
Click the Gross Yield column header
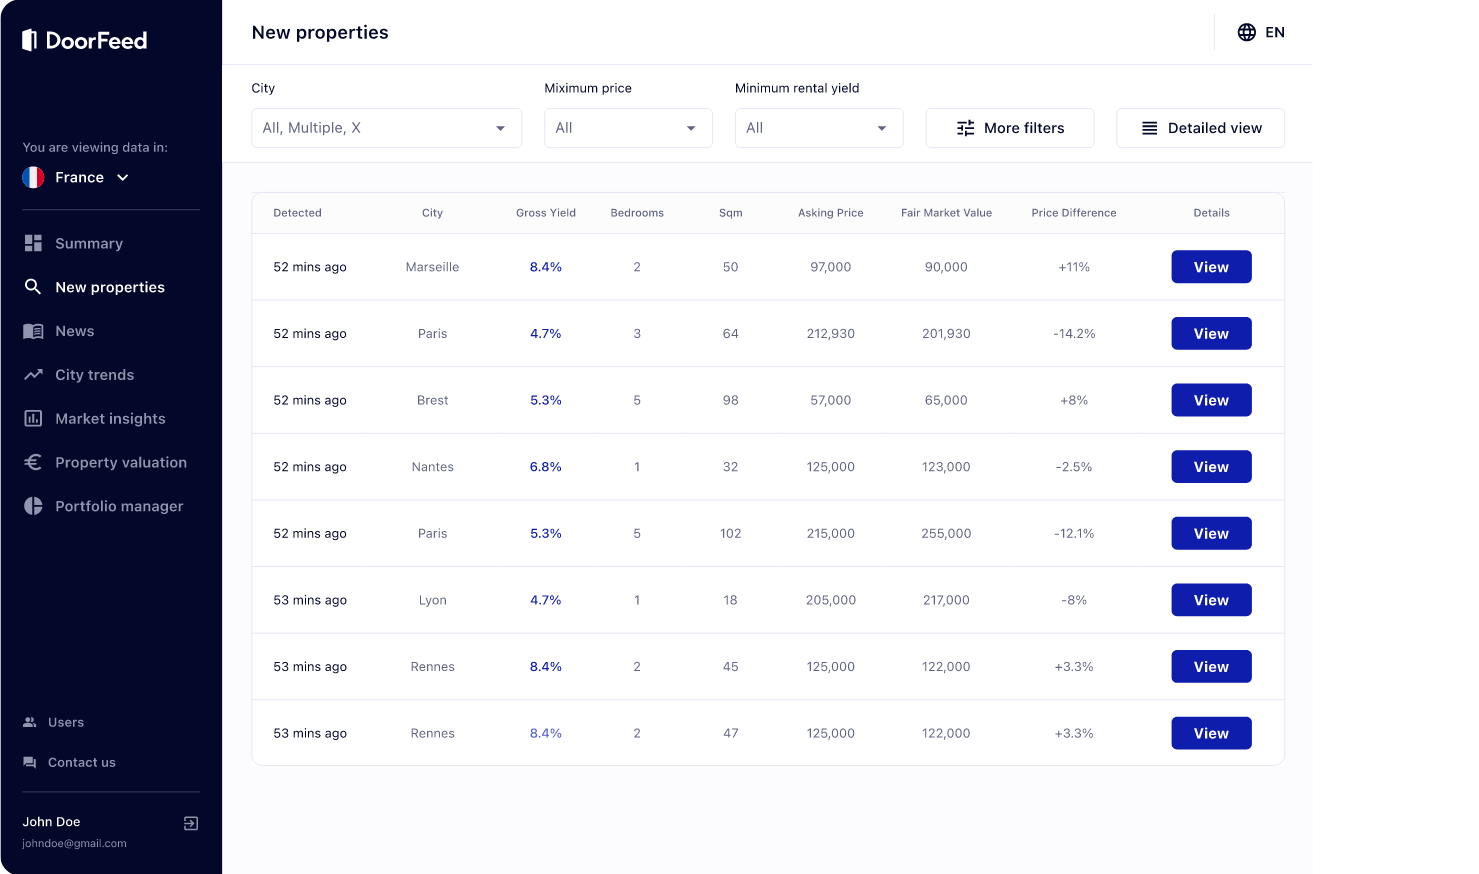546,213
